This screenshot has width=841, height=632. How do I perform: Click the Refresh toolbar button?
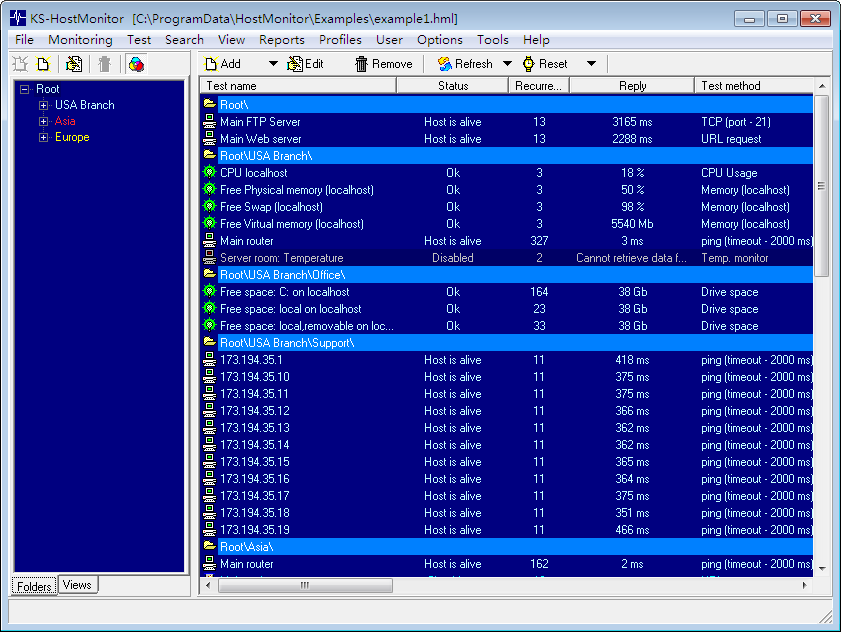(x=465, y=64)
